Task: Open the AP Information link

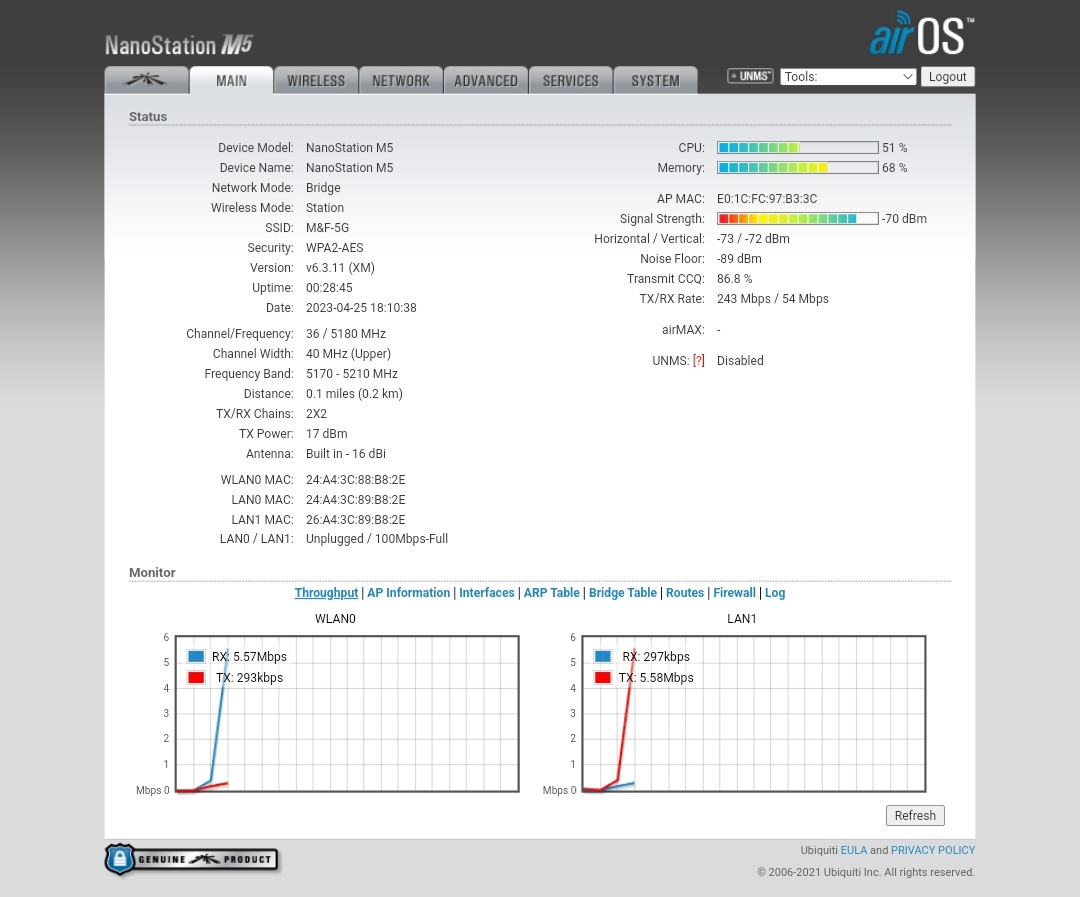Action: pyautogui.click(x=408, y=592)
